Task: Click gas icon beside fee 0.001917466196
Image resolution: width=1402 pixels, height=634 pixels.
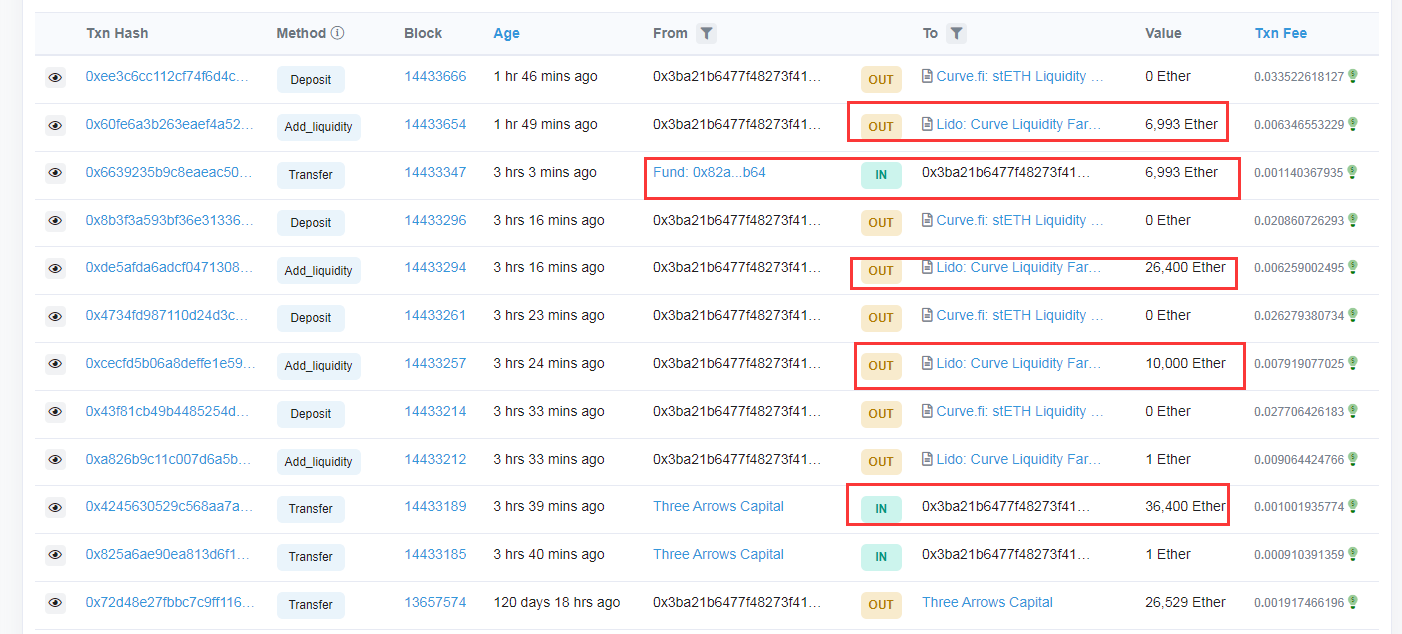Action: [x=1353, y=602]
